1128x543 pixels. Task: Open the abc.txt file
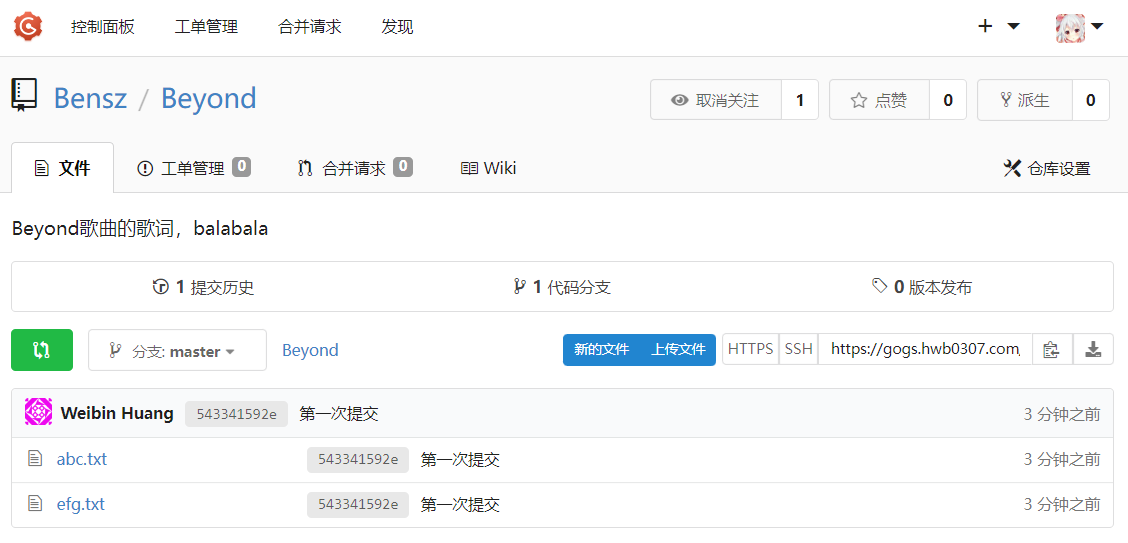tap(82, 459)
